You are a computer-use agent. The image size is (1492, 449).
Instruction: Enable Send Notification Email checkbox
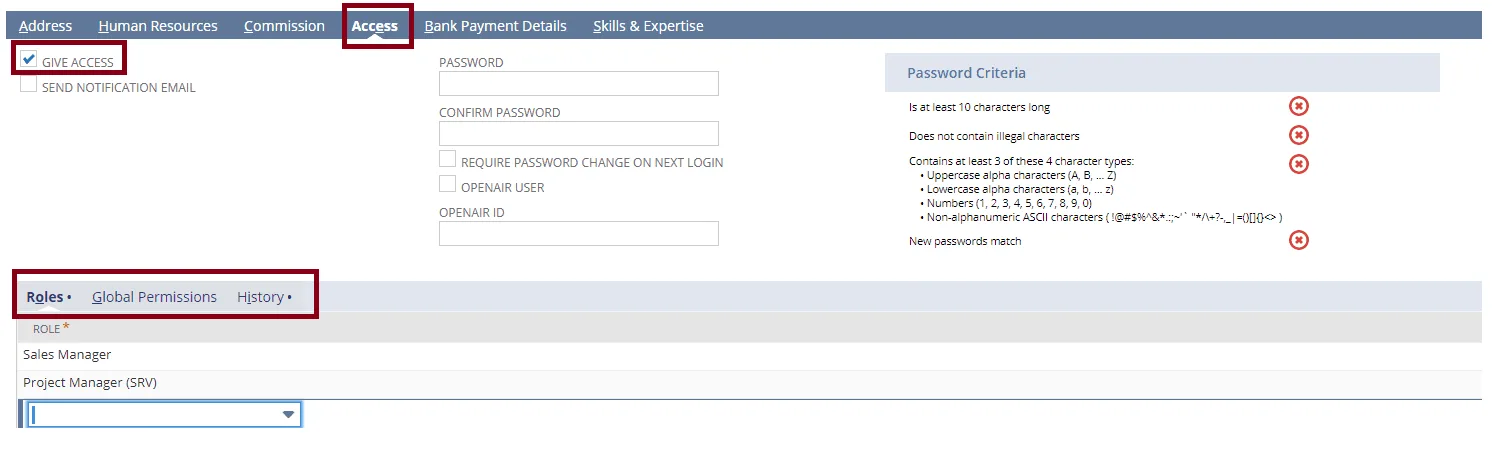tap(29, 85)
